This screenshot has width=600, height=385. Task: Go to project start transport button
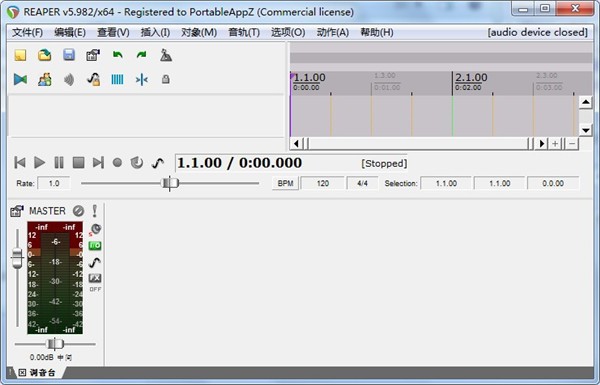coord(20,163)
